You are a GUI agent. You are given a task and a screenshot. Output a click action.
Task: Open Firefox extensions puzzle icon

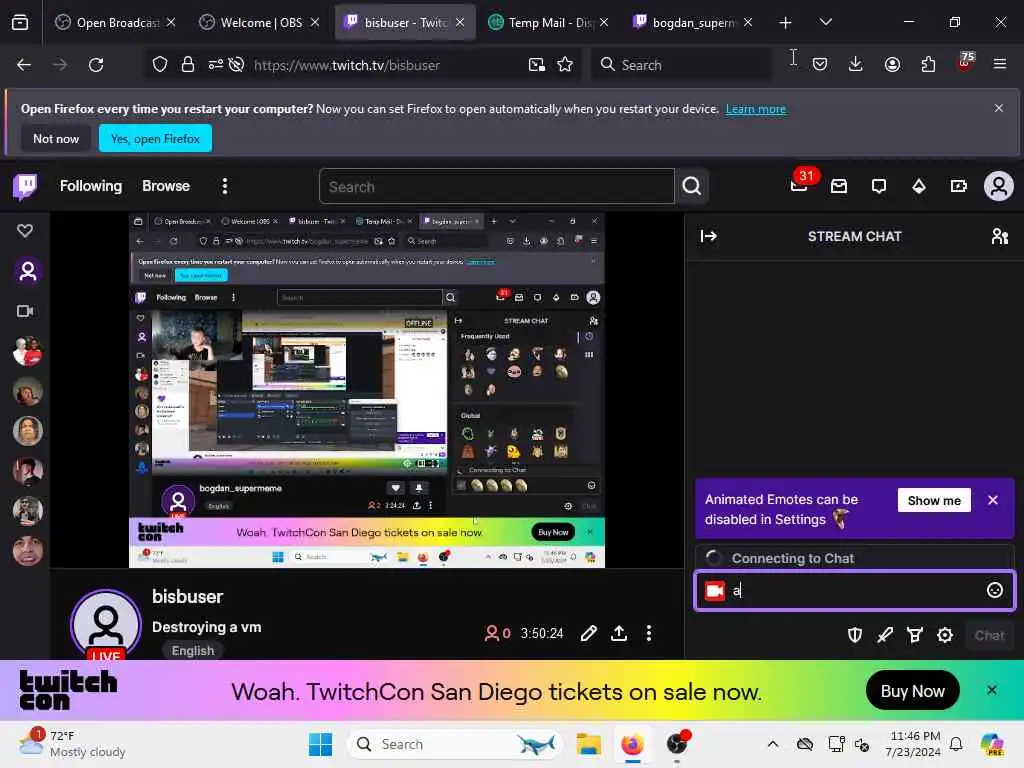coord(928,65)
